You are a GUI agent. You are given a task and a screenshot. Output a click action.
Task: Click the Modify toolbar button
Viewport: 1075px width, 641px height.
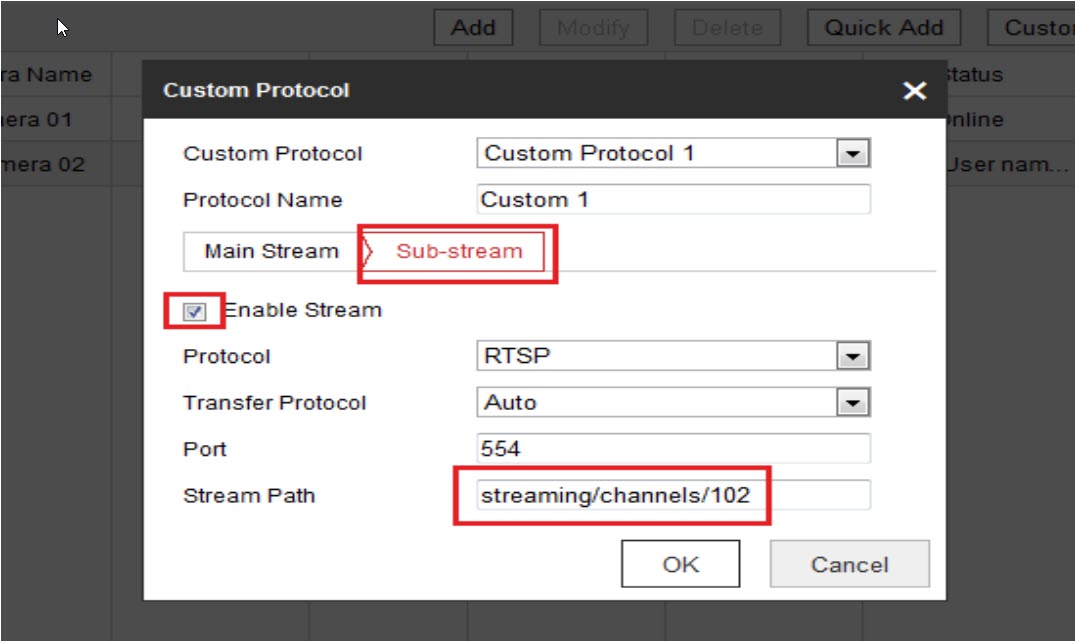[x=593, y=28]
